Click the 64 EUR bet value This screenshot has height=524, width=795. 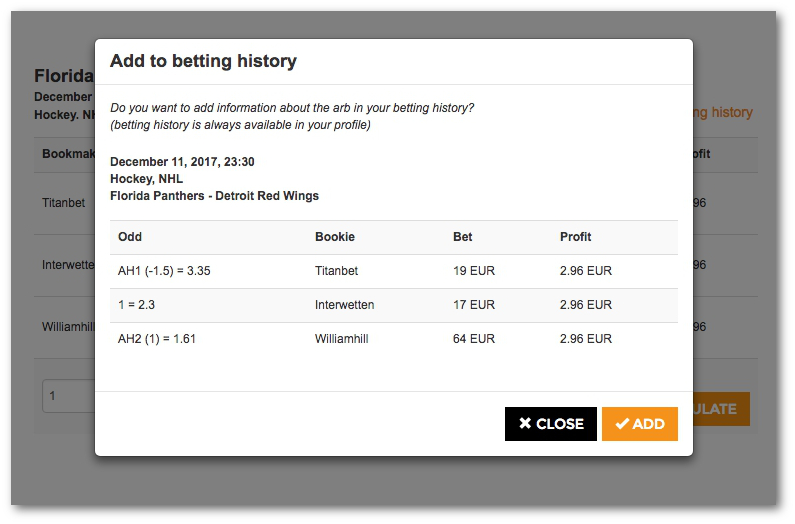click(474, 339)
